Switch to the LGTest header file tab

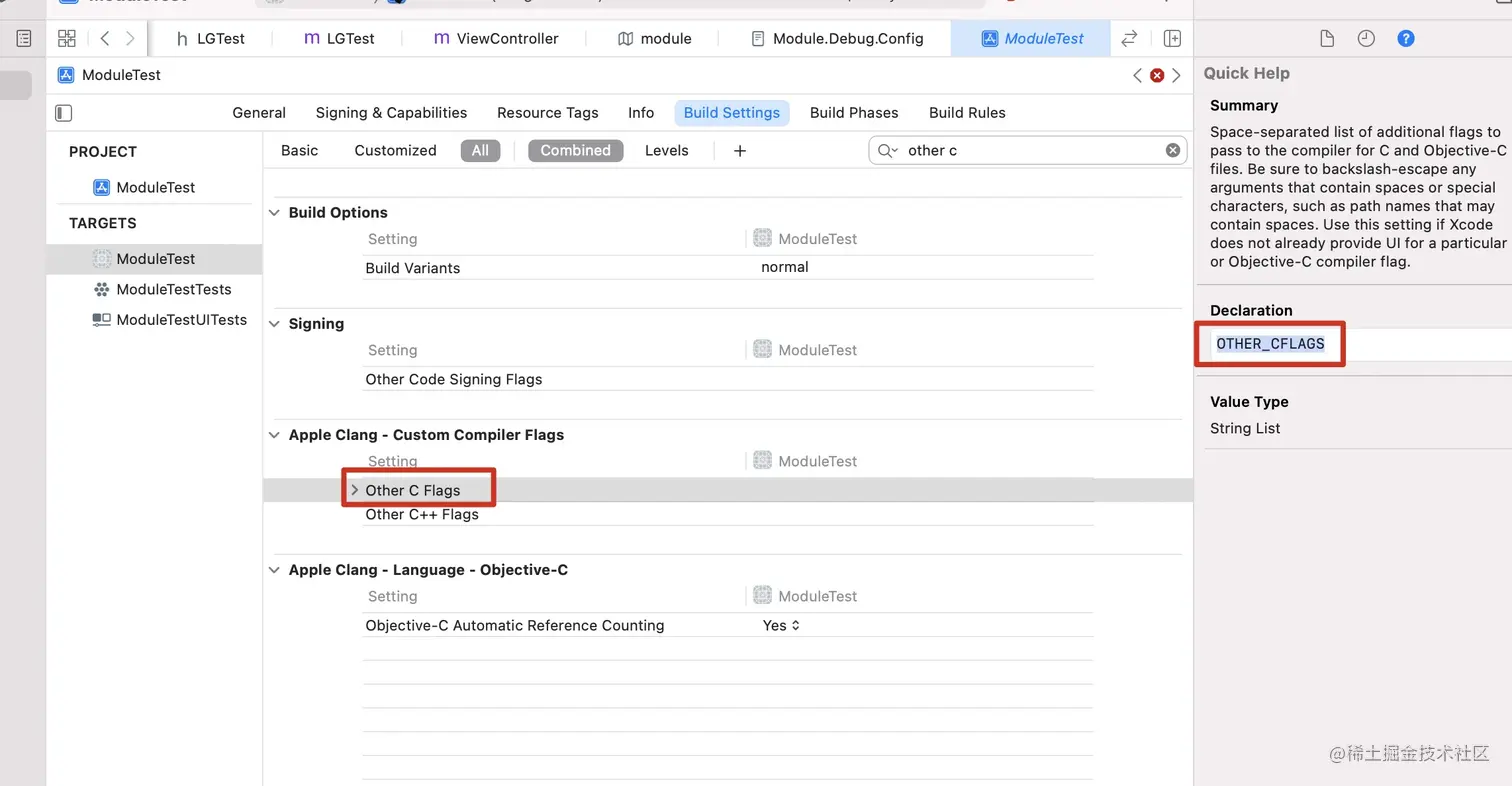[x=209, y=39]
